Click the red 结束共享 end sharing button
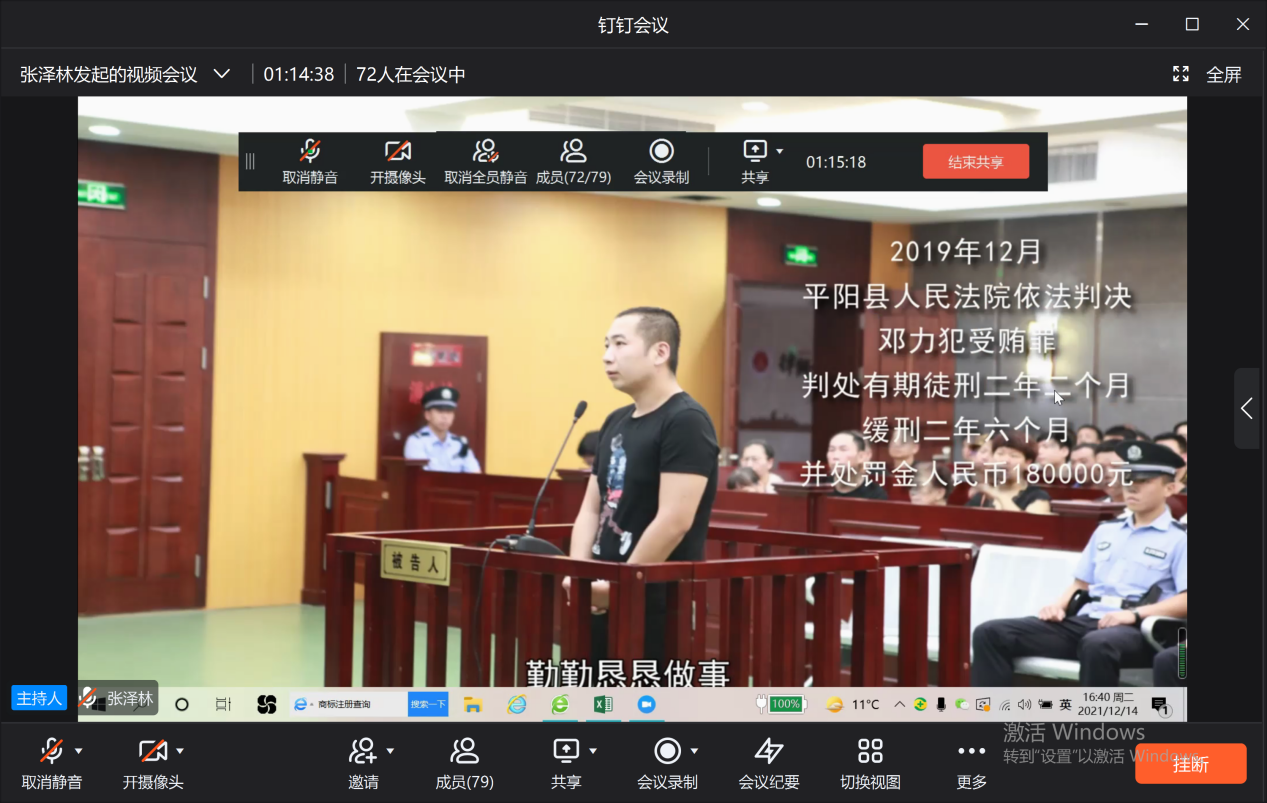 [x=975, y=162]
